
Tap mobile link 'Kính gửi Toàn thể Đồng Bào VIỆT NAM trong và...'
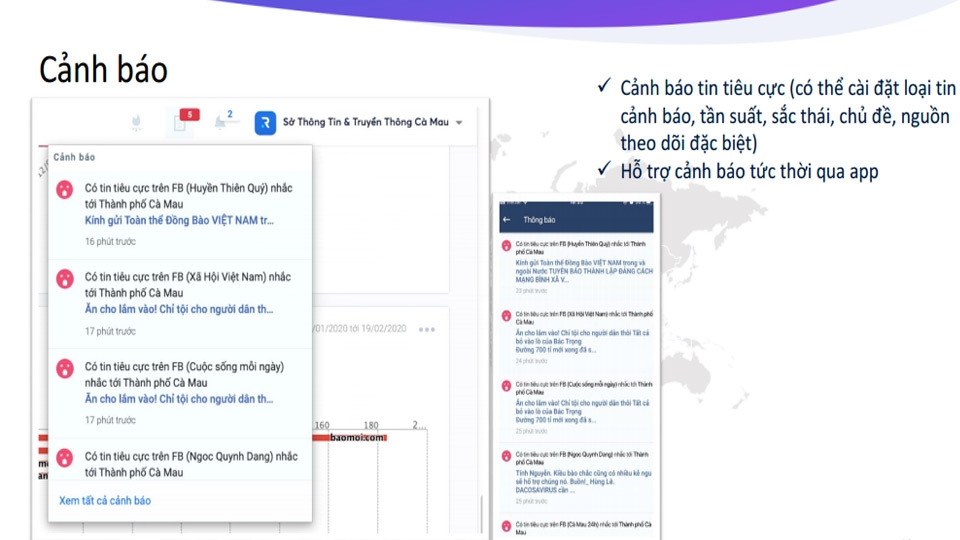[584, 271]
